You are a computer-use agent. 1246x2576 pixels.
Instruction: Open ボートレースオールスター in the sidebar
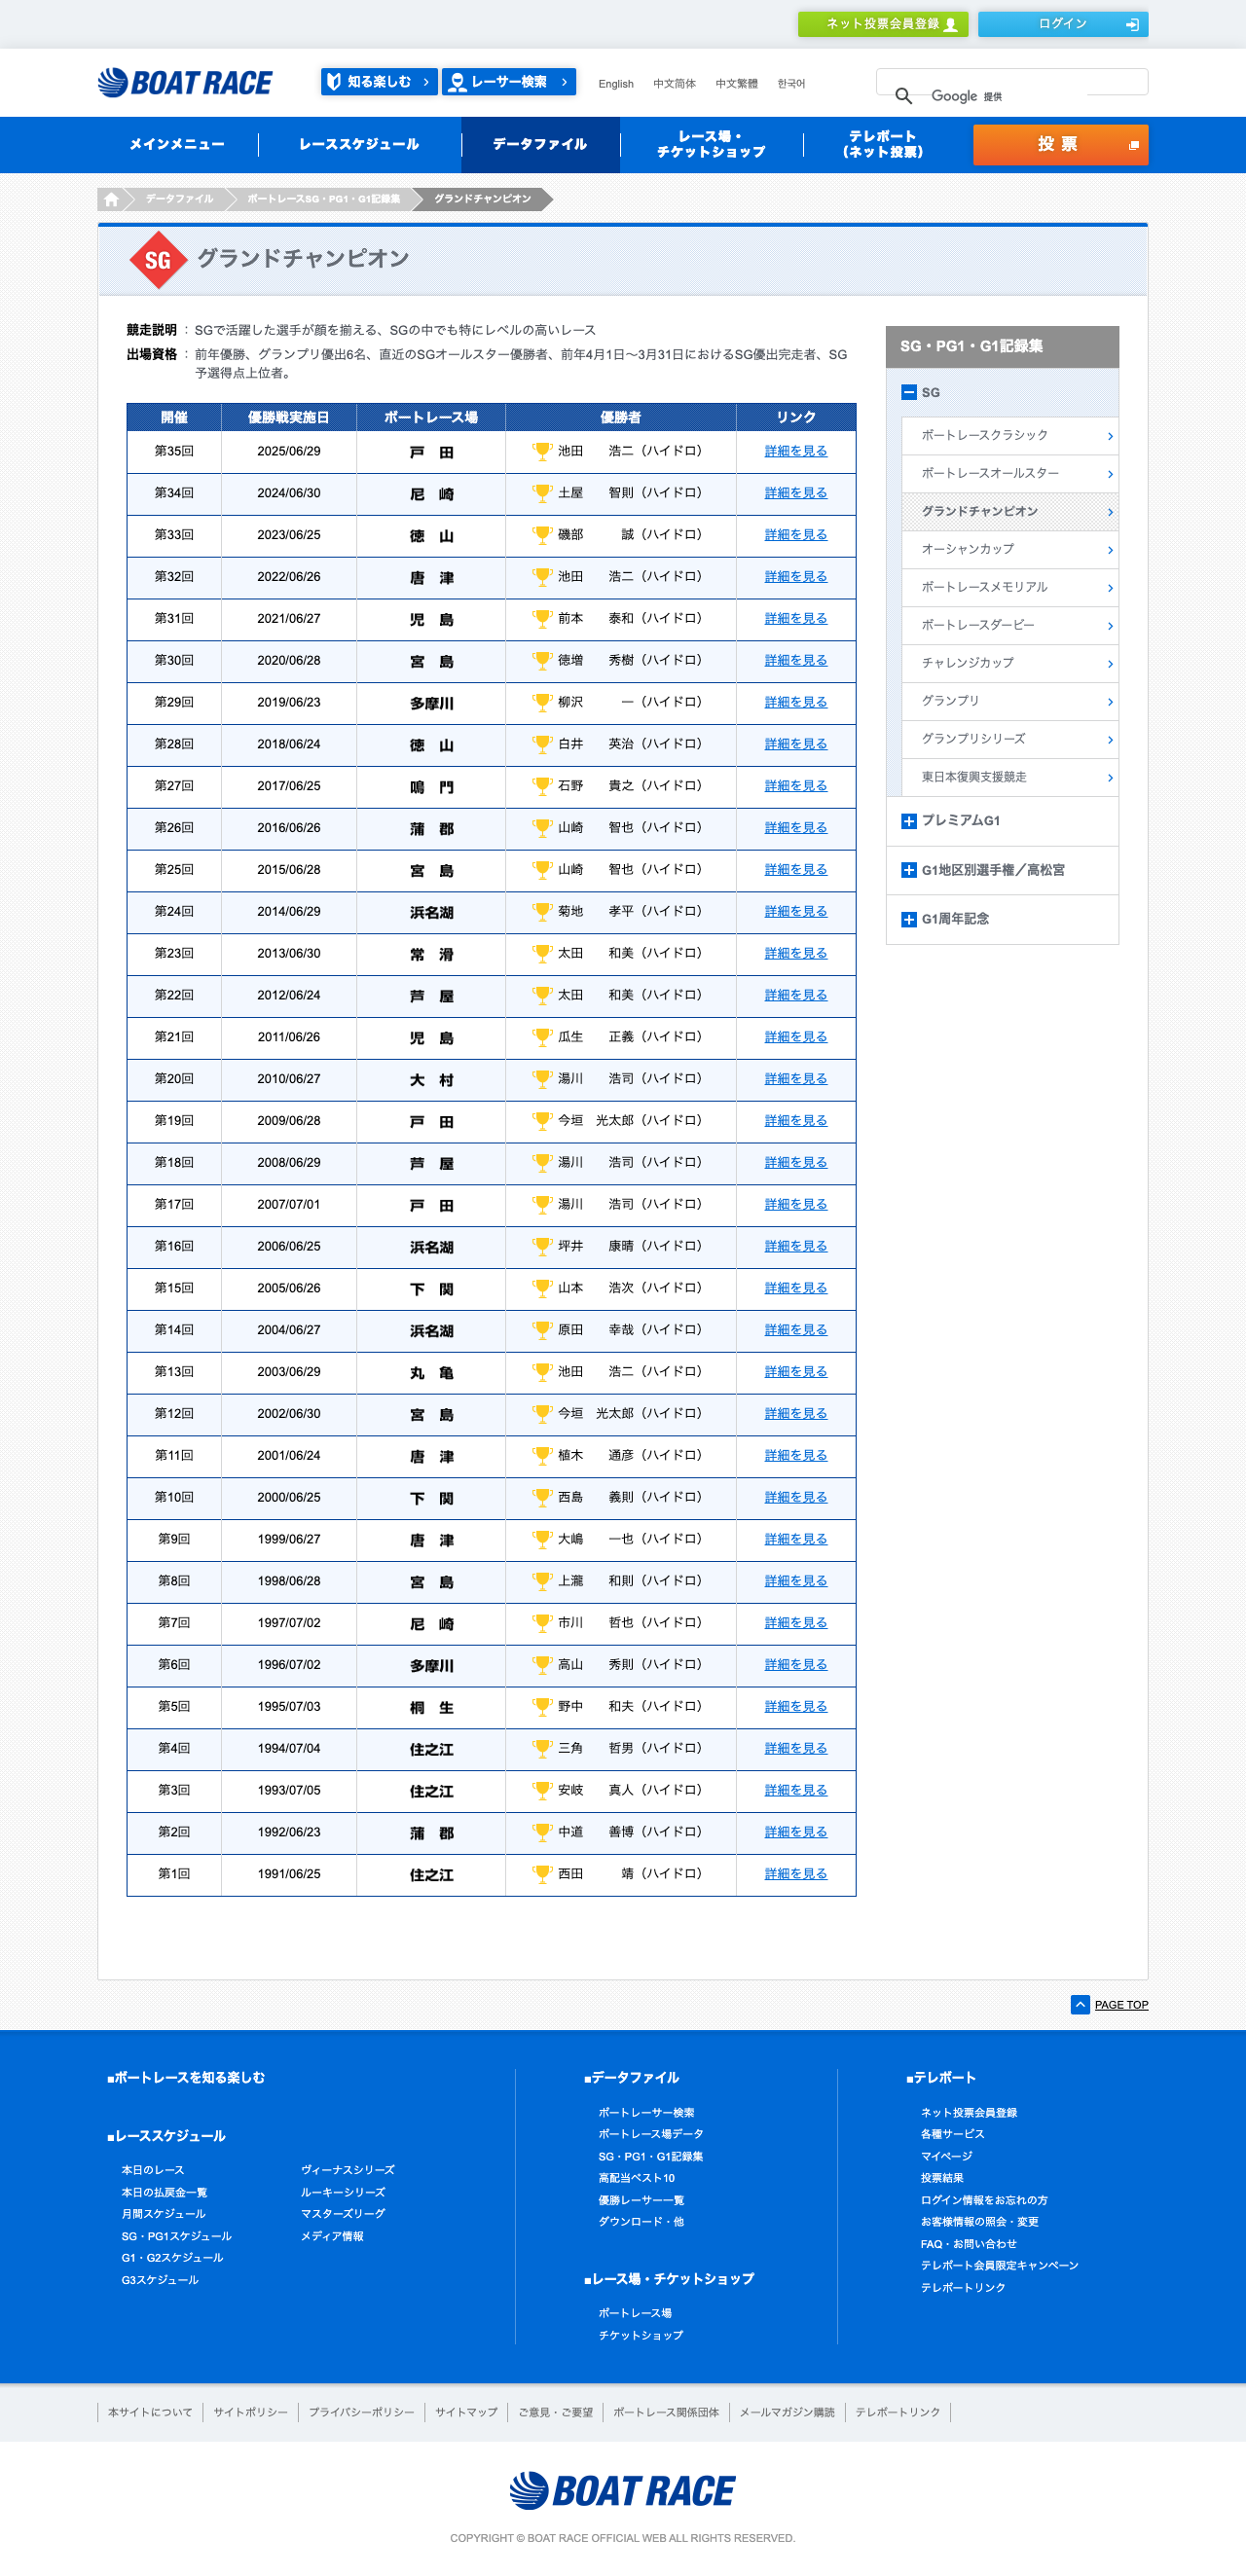[x=1009, y=474]
